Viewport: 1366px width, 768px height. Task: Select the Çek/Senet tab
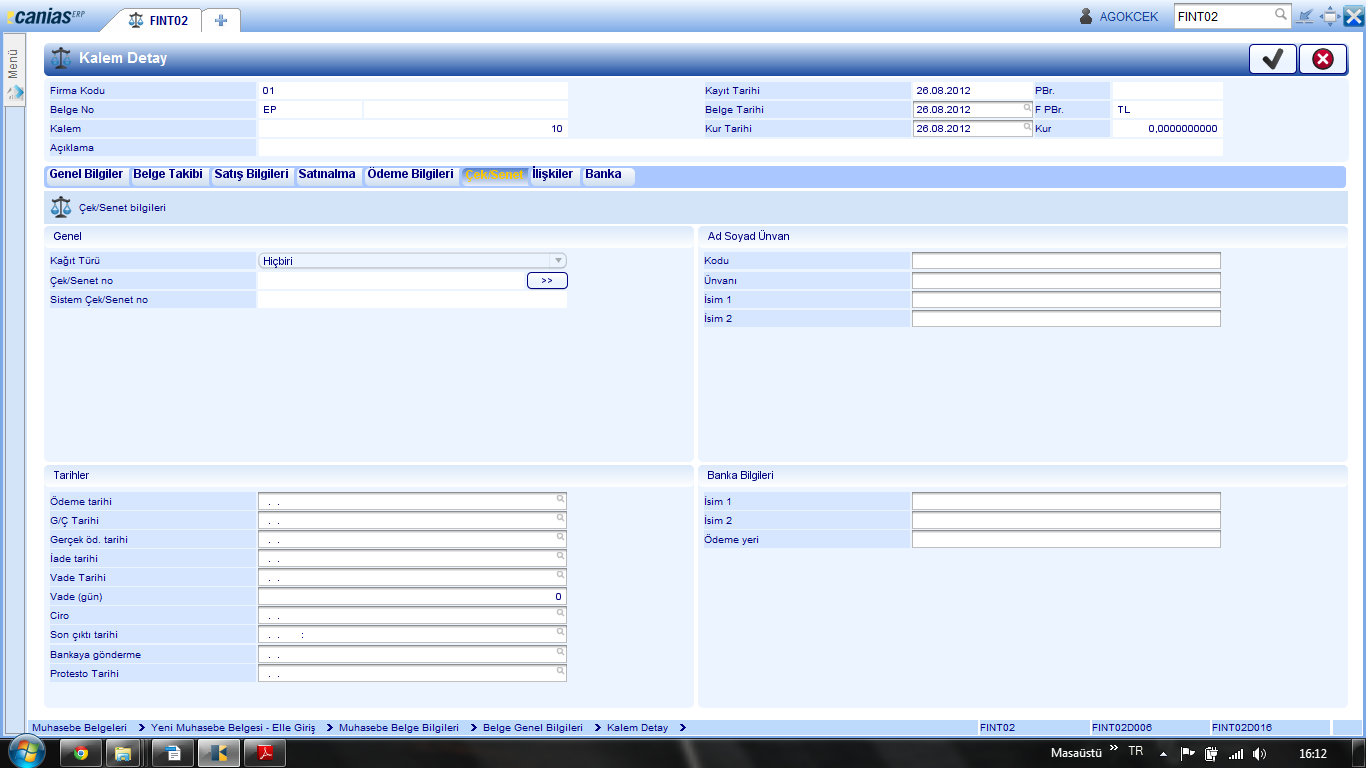tap(494, 175)
